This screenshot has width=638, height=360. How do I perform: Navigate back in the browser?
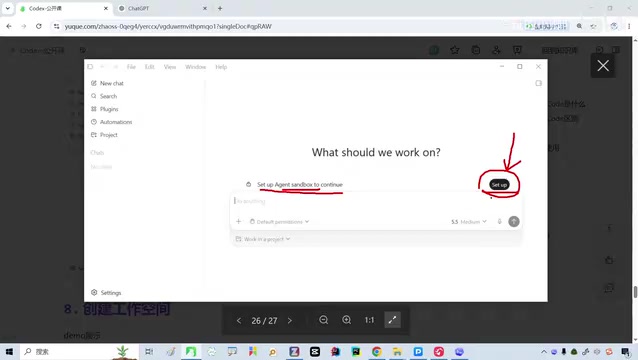(x=9, y=26)
